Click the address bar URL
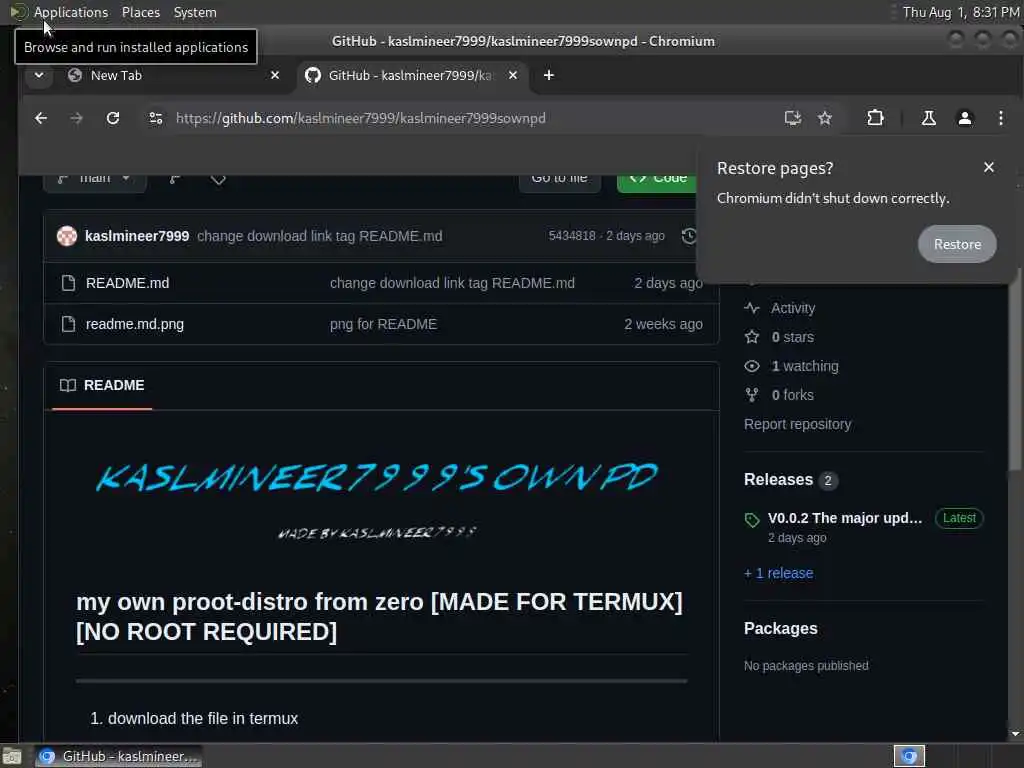 [x=360, y=118]
